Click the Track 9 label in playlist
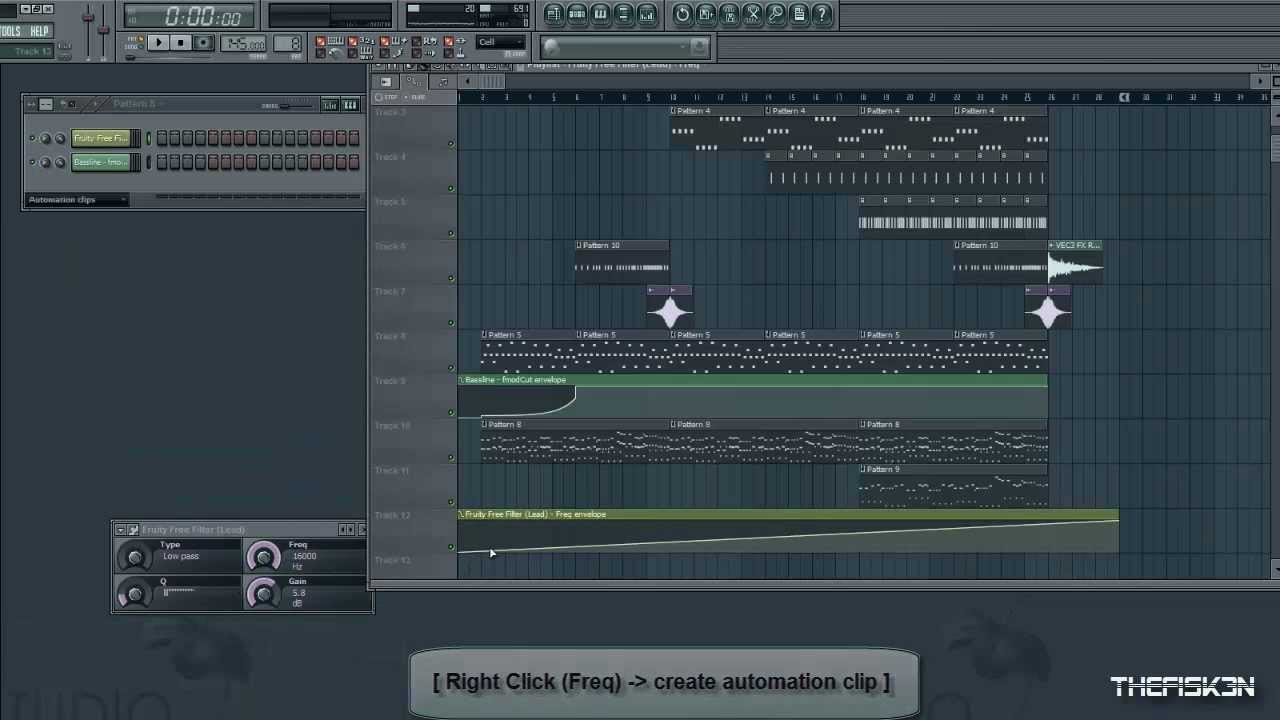The height and width of the screenshot is (720, 1280). tap(391, 381)
